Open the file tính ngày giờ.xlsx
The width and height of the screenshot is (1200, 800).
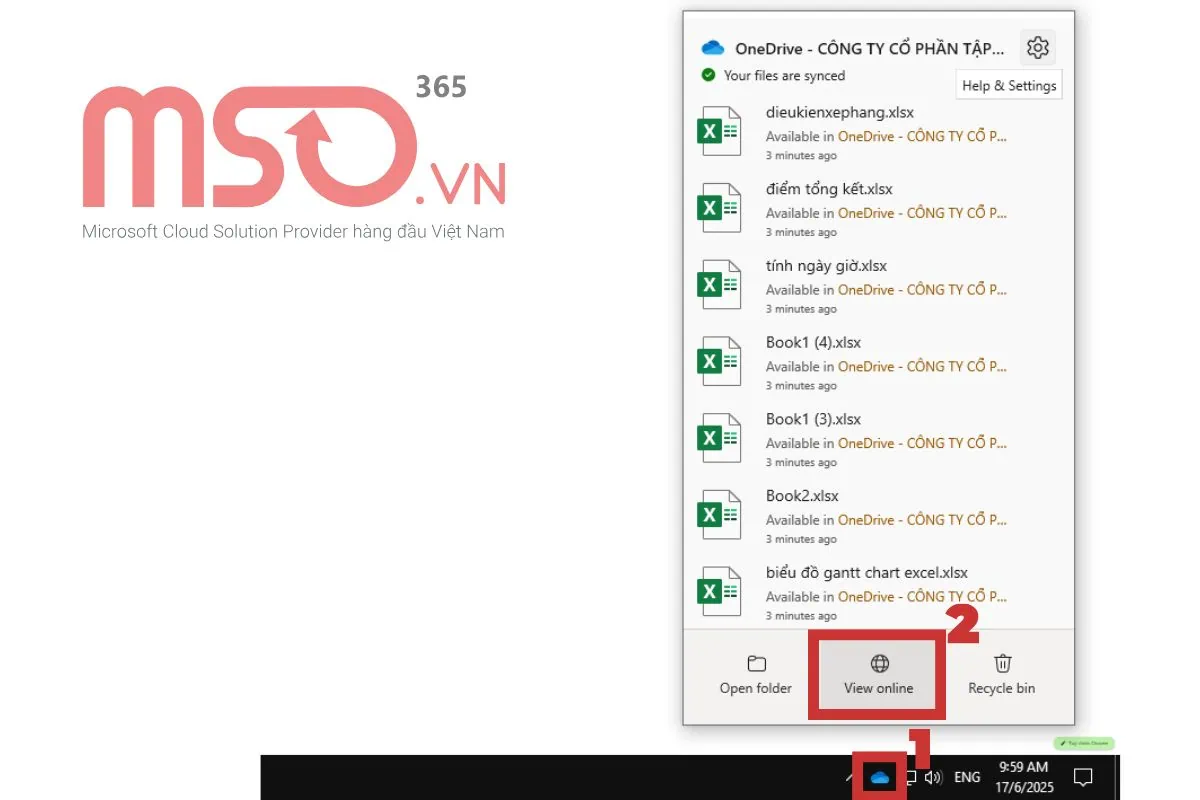click(826, 266)
